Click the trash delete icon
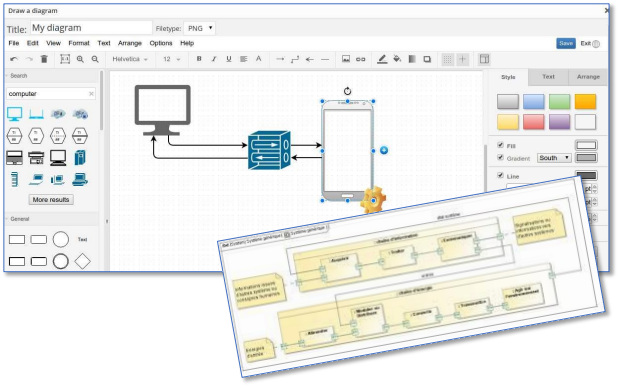Image resolution: width=633 pixels, height=389 pixels. [44, 59]
